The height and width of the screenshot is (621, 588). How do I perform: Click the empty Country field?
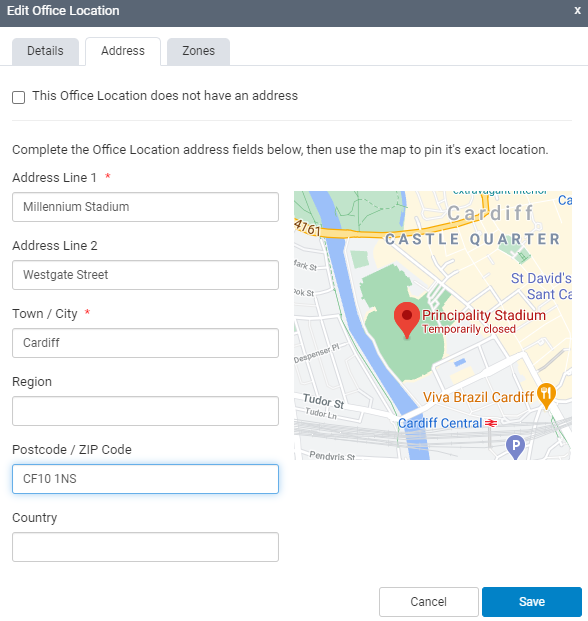tap(145, 547)
